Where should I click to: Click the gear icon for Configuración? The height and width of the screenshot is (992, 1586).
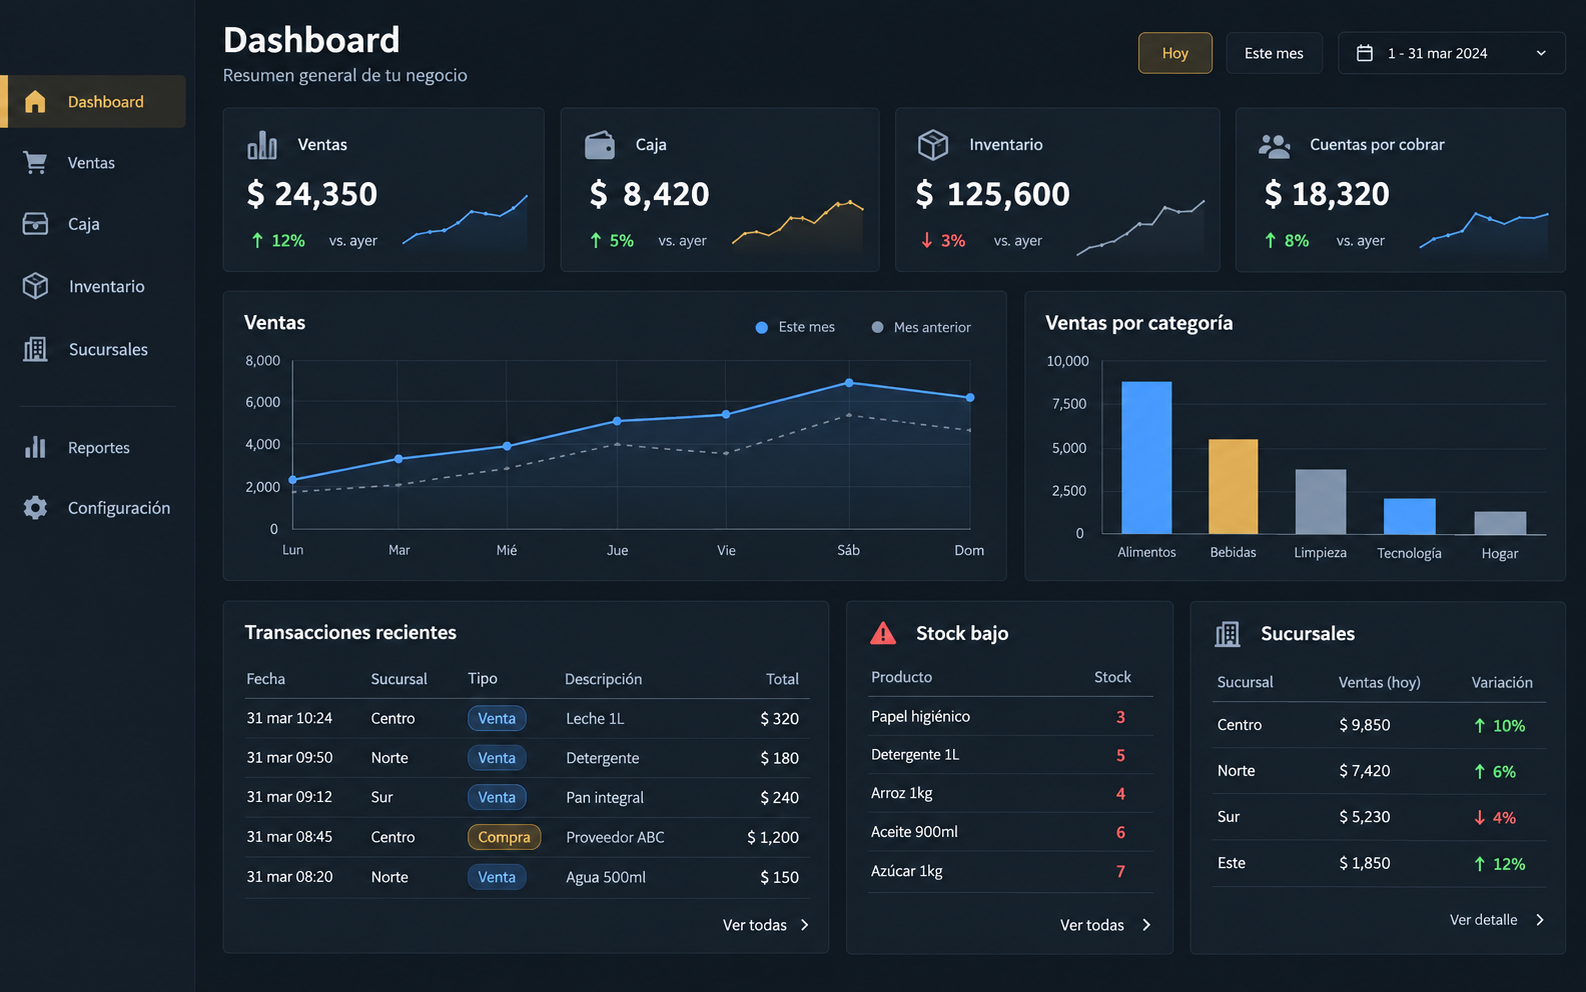click(x=35, y=508)
